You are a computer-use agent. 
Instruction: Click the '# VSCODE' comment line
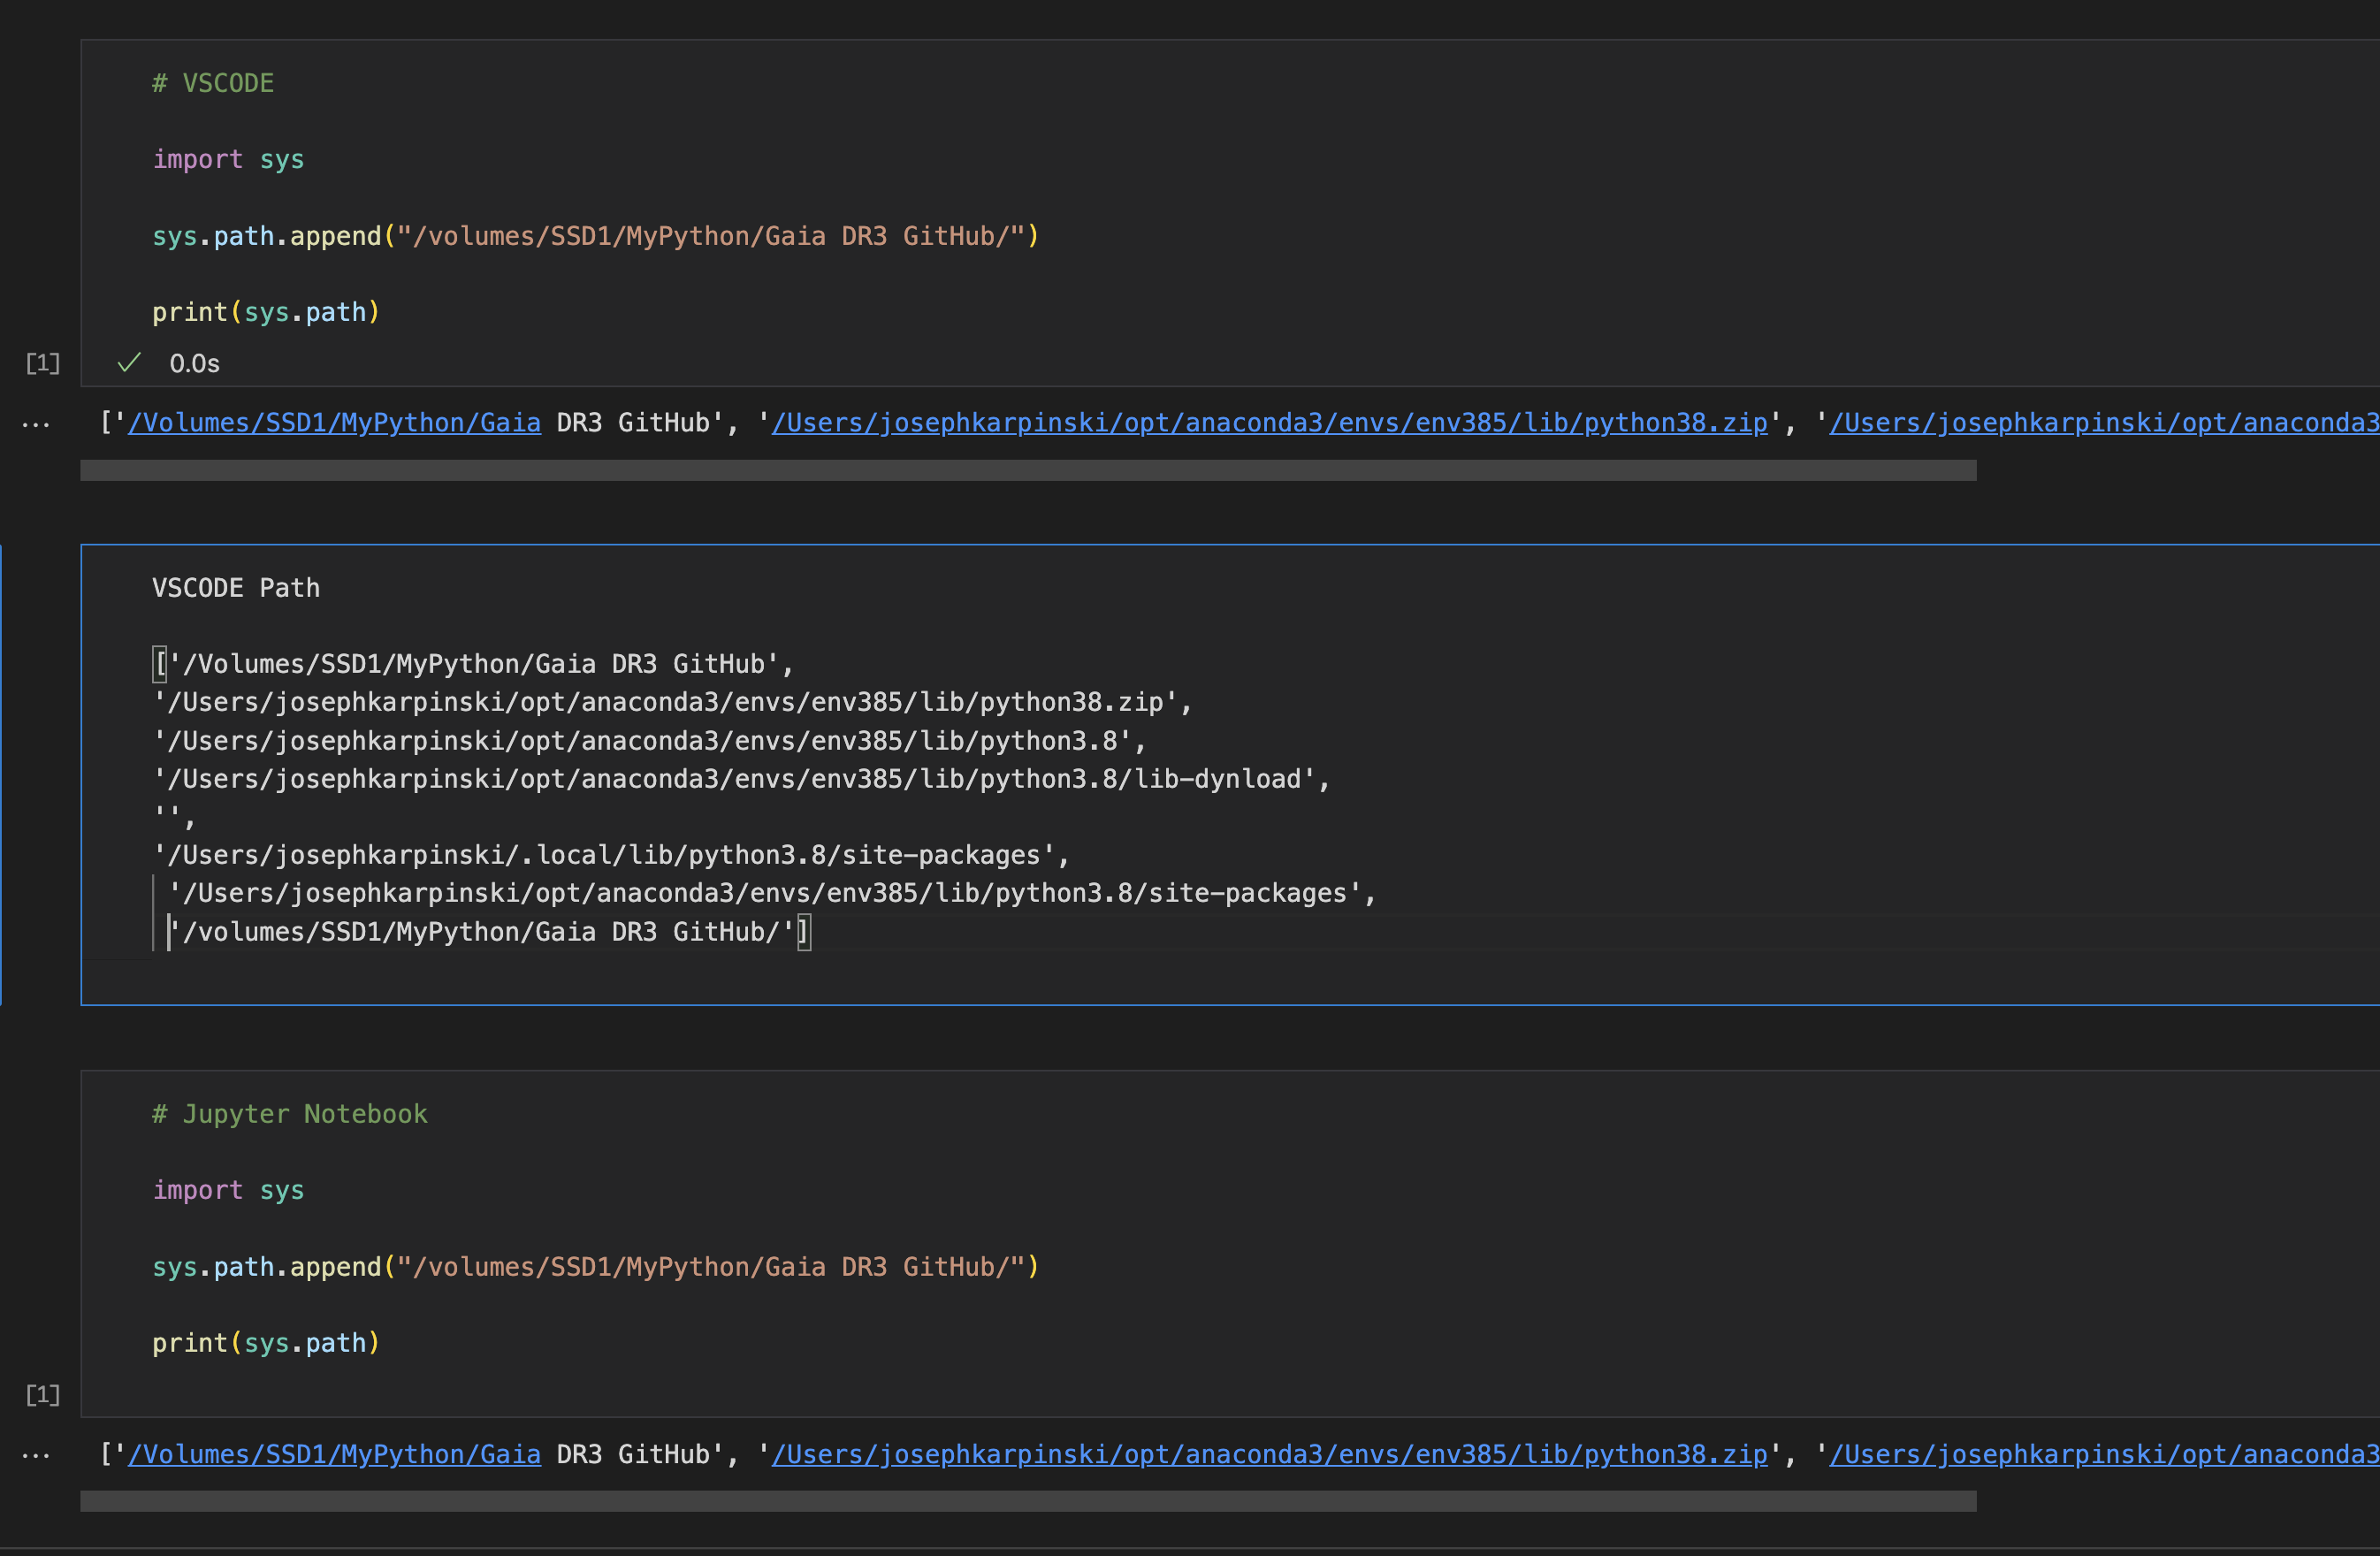tap(213, 83)
